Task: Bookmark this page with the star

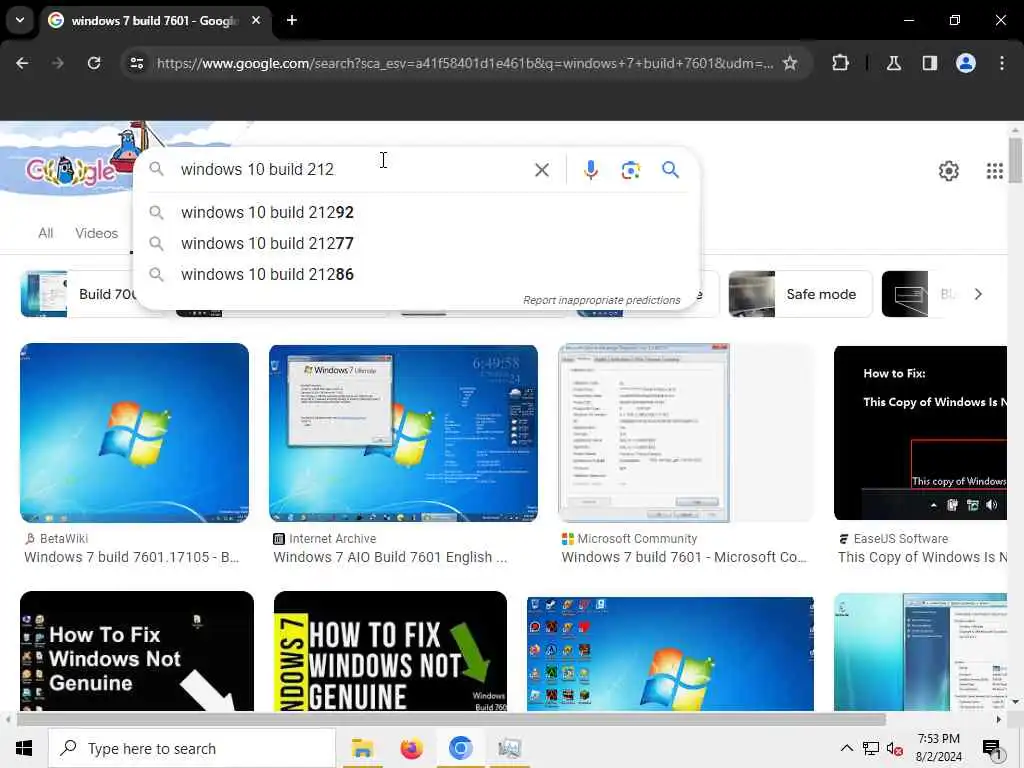Action: tap(790, 63)
